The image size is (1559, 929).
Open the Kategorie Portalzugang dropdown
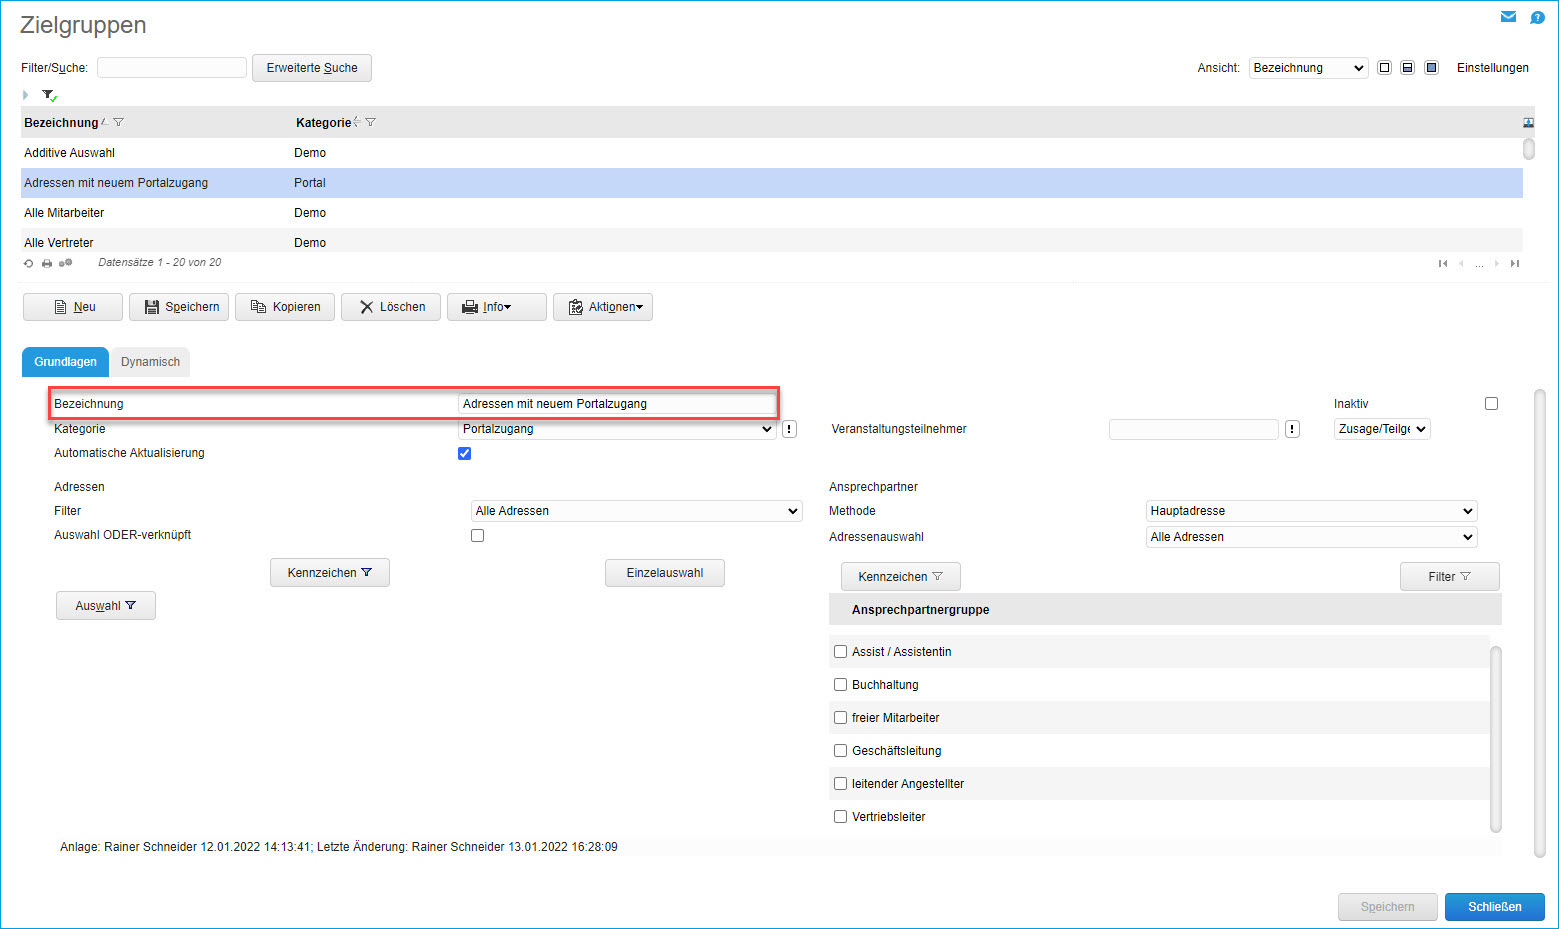[x=617, y=429]
